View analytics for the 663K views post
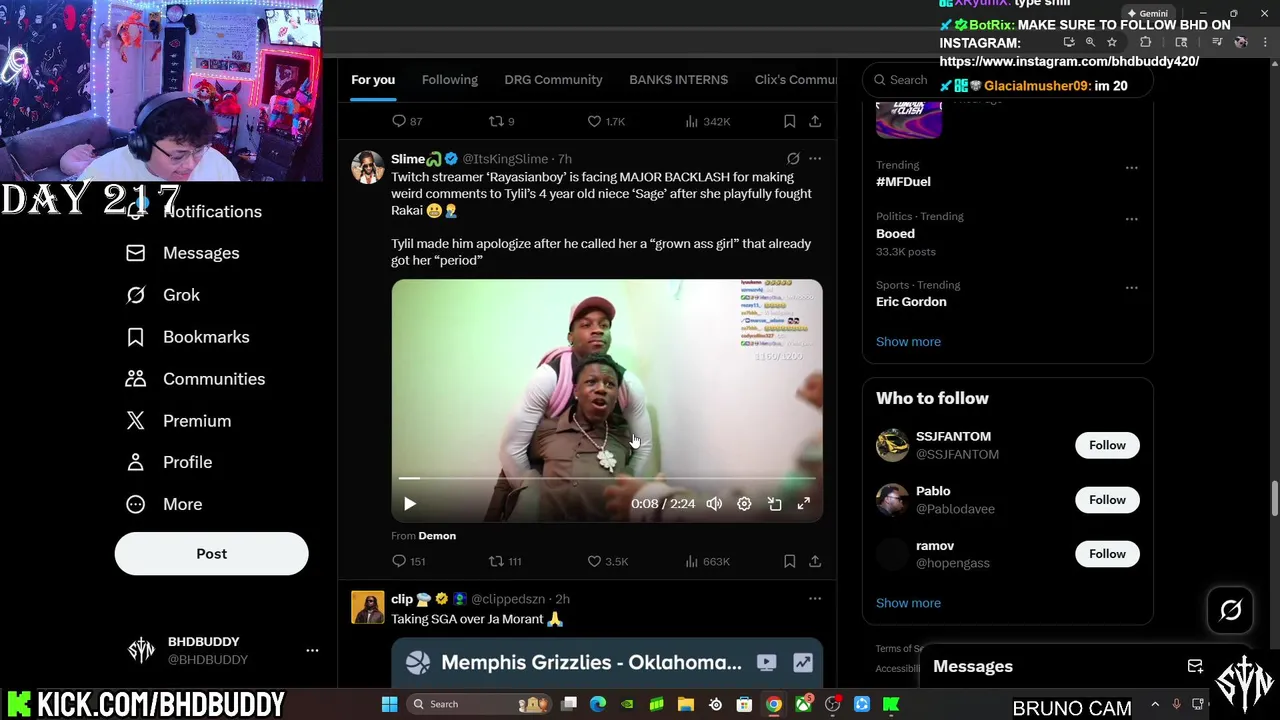The width and height of the screenshot is (1280, 720). [706, 561]
